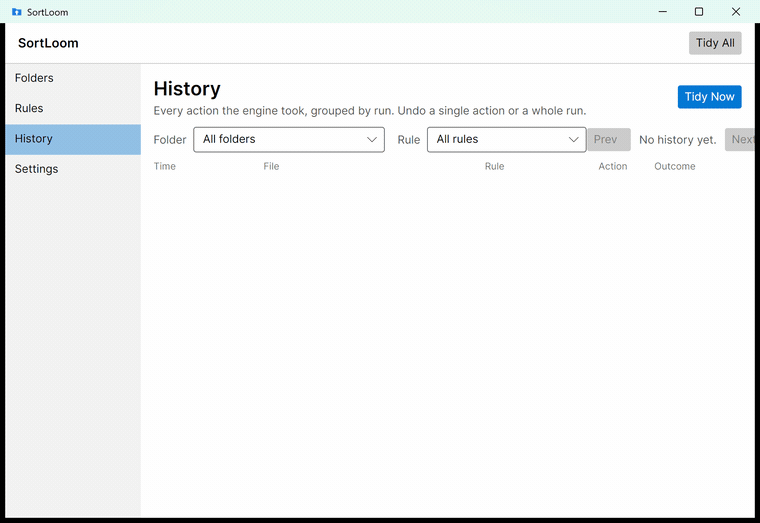Run Tidy Now
Image resolution: width=760 pixels, height=523 pixels.
tap(709, 97)
